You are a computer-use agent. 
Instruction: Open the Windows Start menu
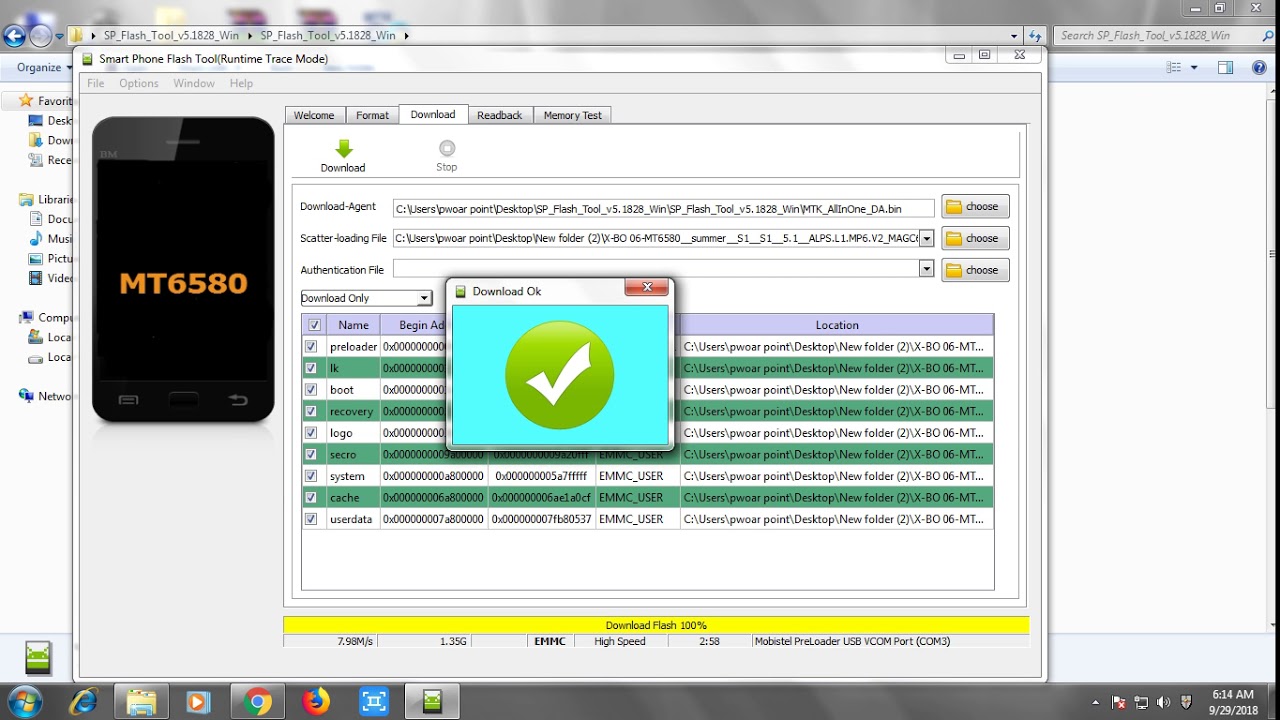[x=23, y=701]
